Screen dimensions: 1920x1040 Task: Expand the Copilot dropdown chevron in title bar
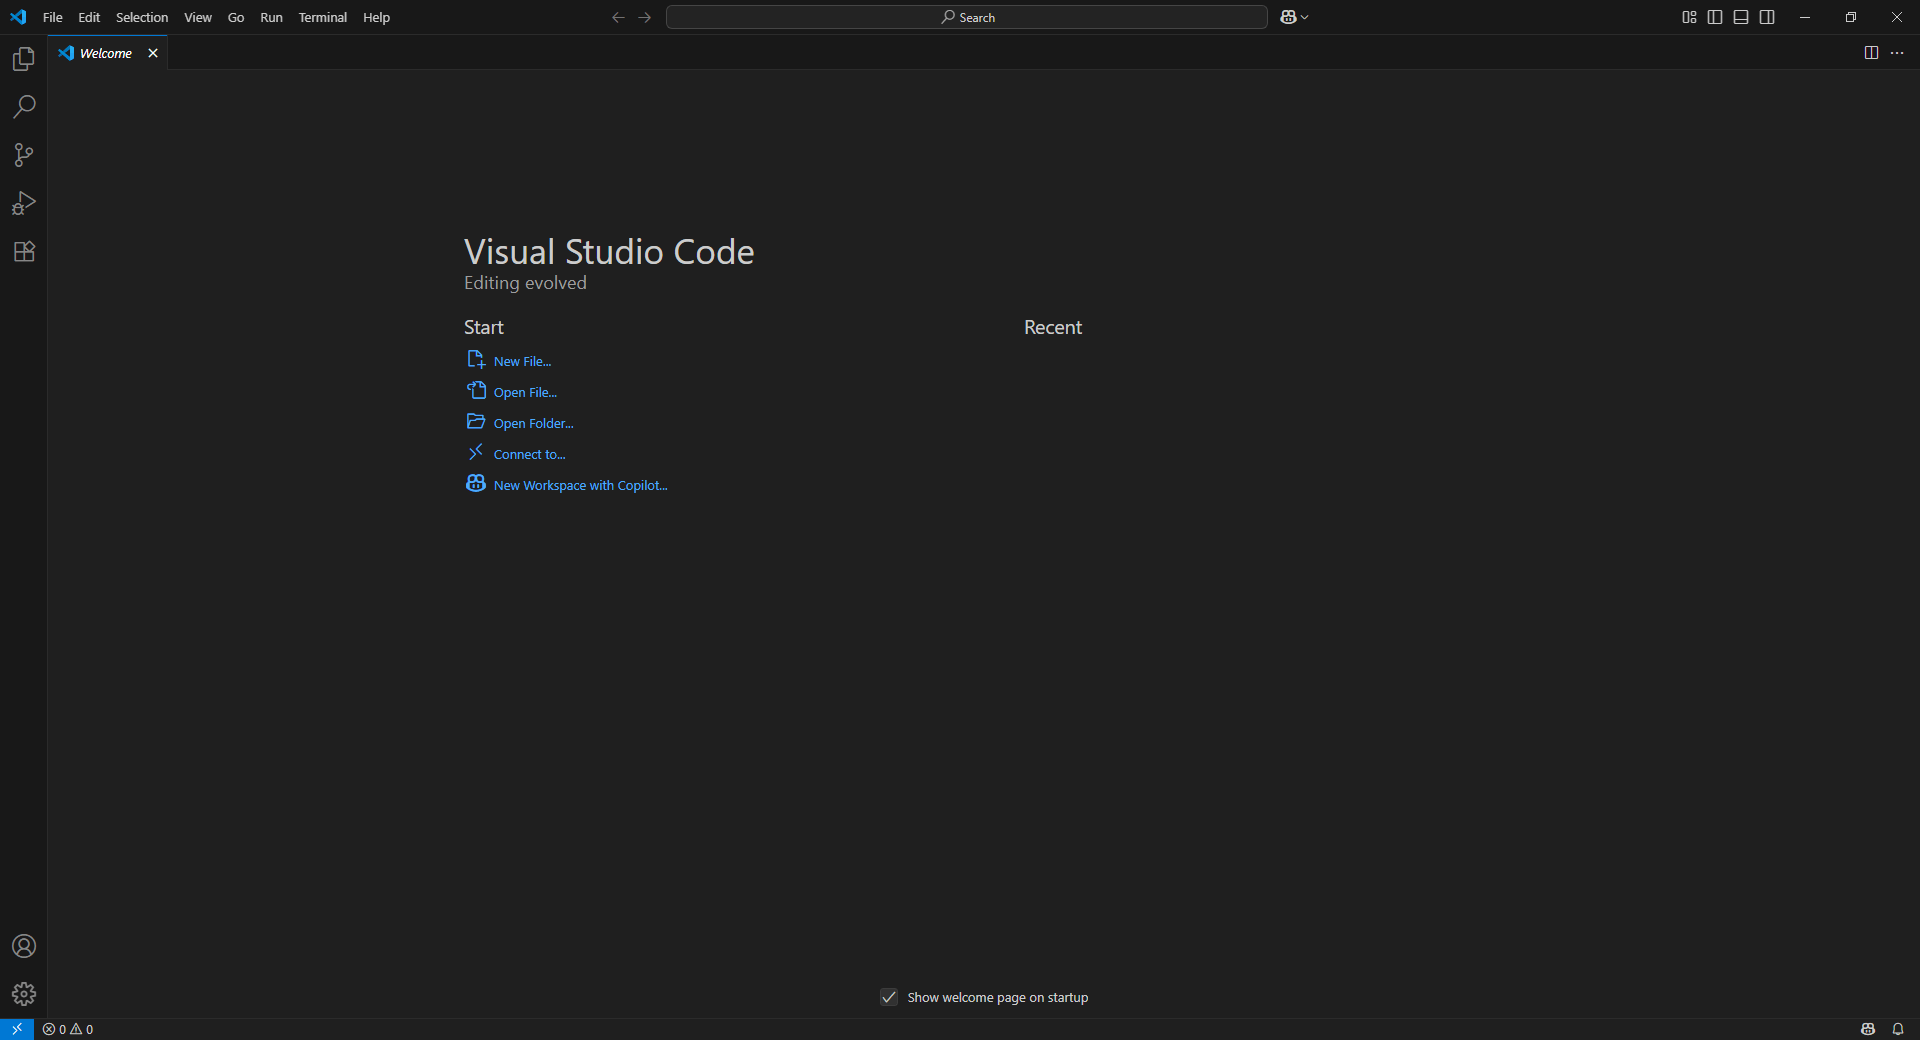1305,17
